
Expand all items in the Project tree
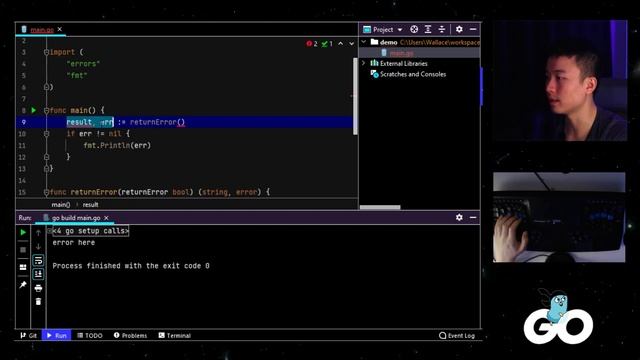pos(428,29)
